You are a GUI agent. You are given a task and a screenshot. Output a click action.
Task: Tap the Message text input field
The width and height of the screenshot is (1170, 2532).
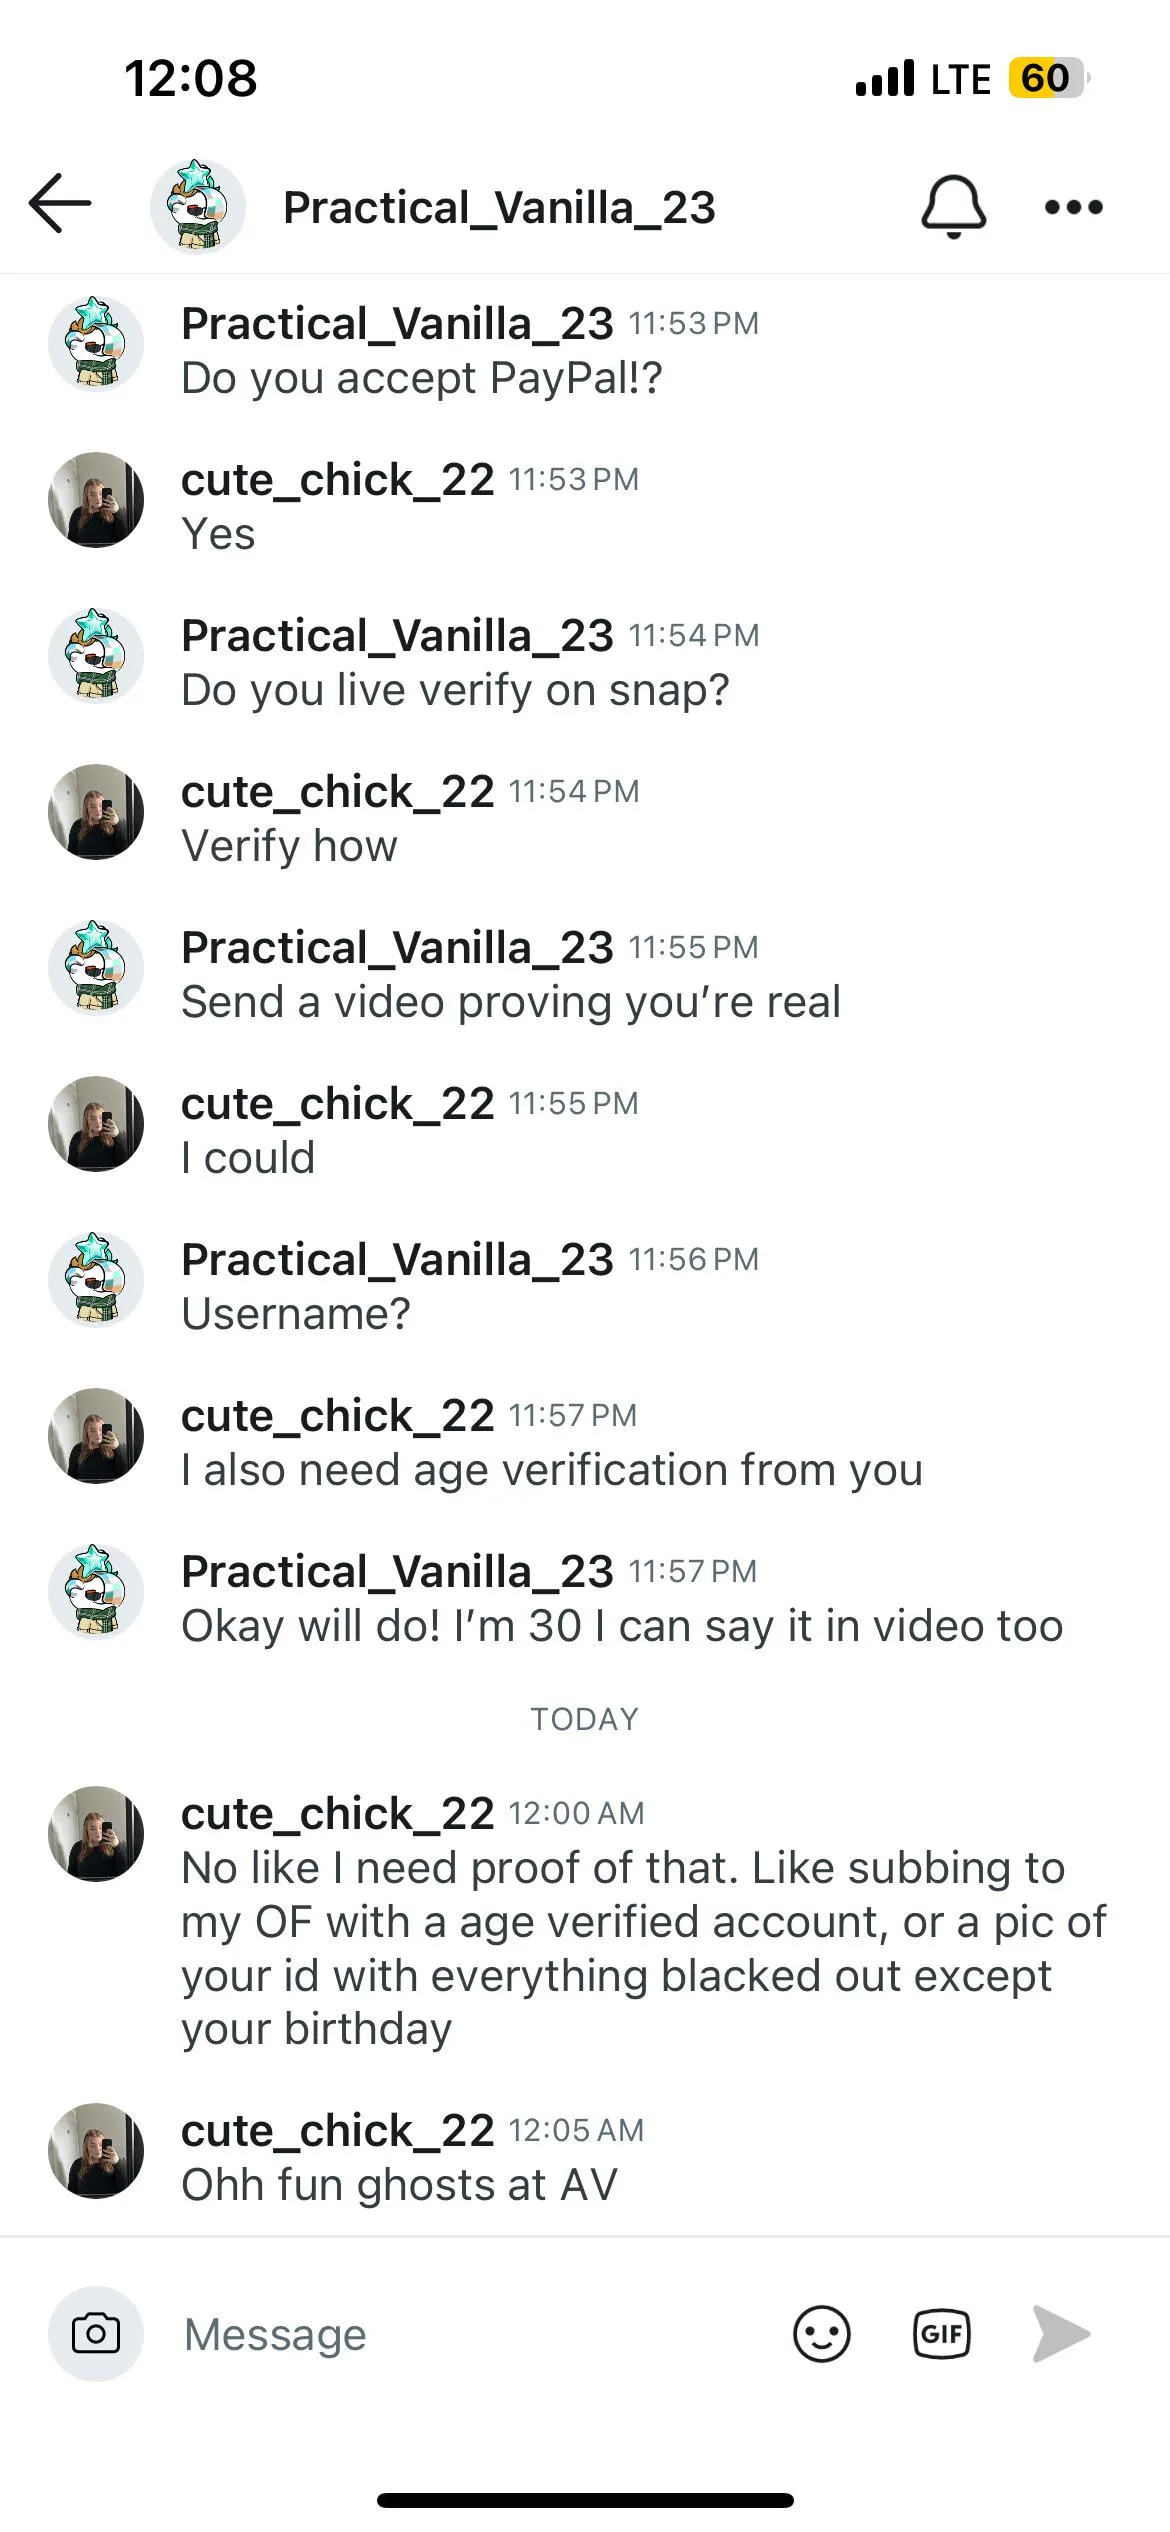pos(470,2334)
